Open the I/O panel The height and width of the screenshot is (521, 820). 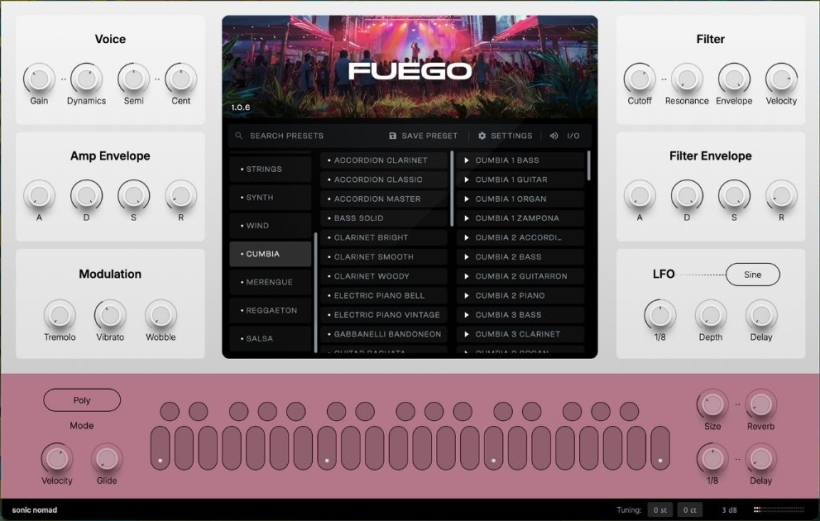pyautogui.click(x=565, y=135)
